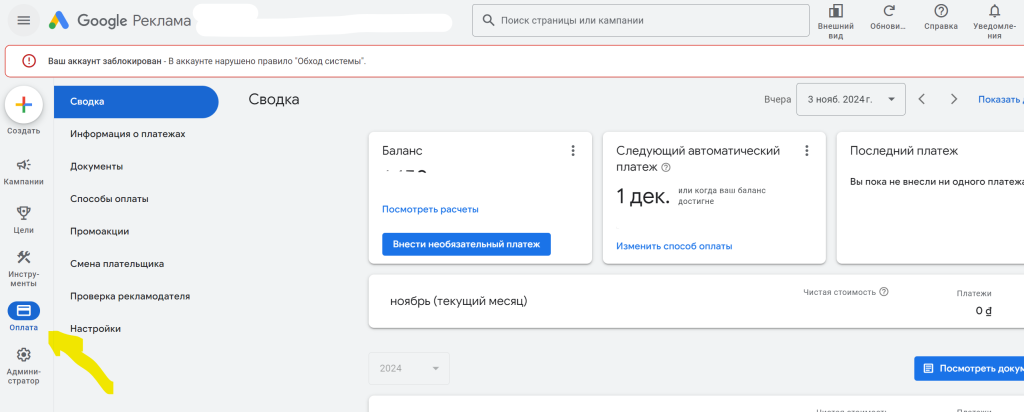Click help icon beside Чистая стоимость

[x=884, y=292]
